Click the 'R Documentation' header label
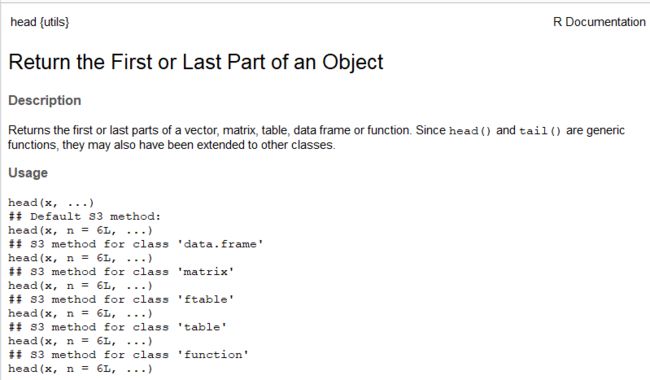The image size is (650, 380). click(599, 22)
